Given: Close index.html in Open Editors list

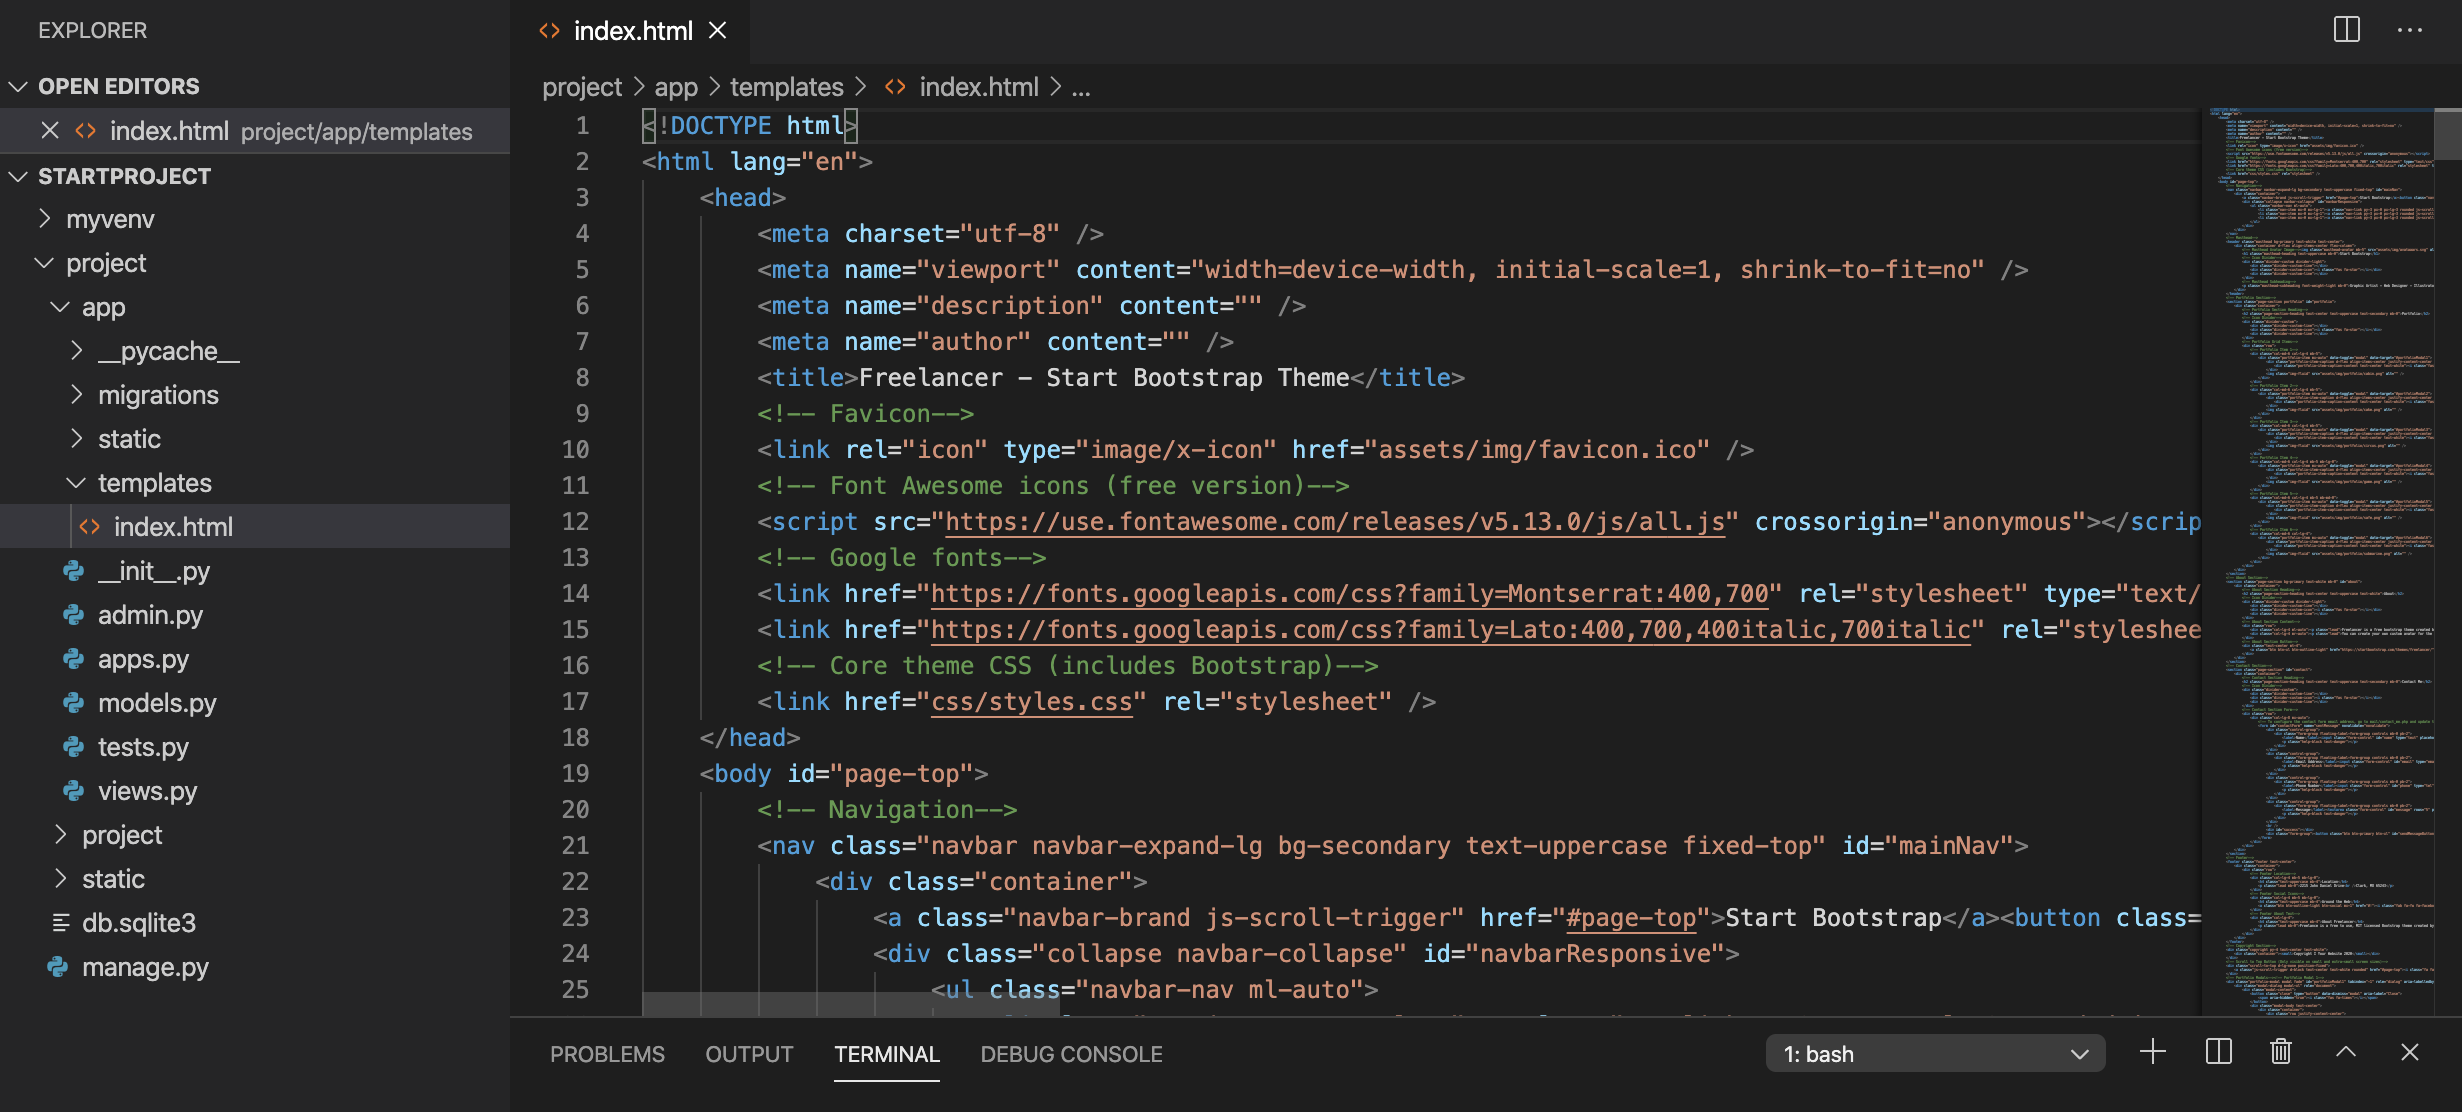Looking at the screenshot, I should [50, 131].
